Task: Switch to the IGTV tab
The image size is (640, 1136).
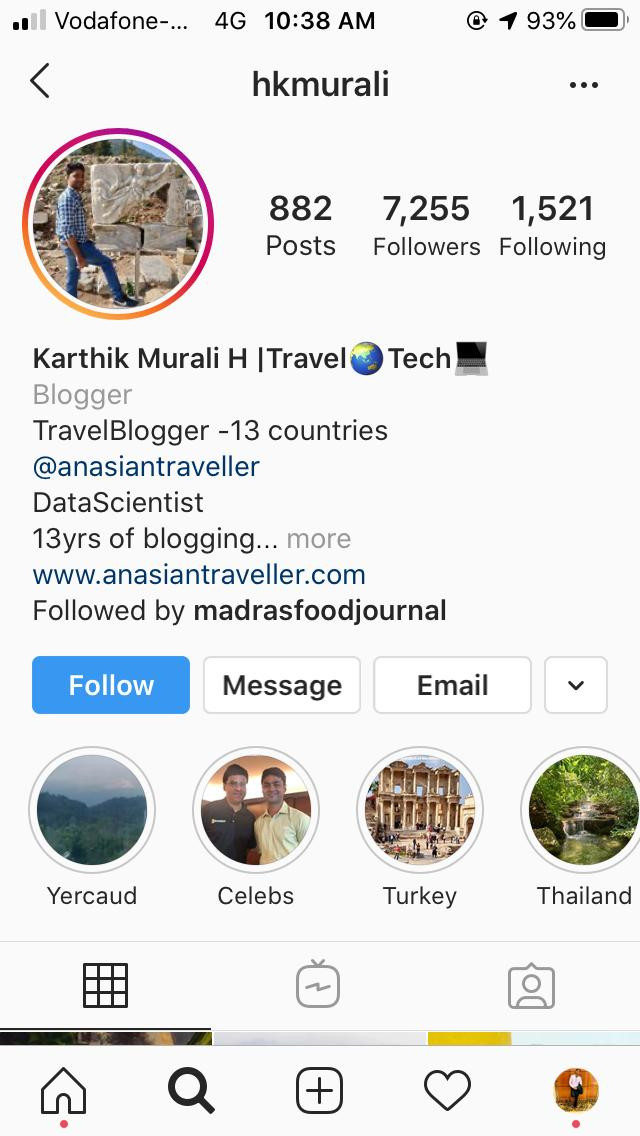Action: click(318, 984)
